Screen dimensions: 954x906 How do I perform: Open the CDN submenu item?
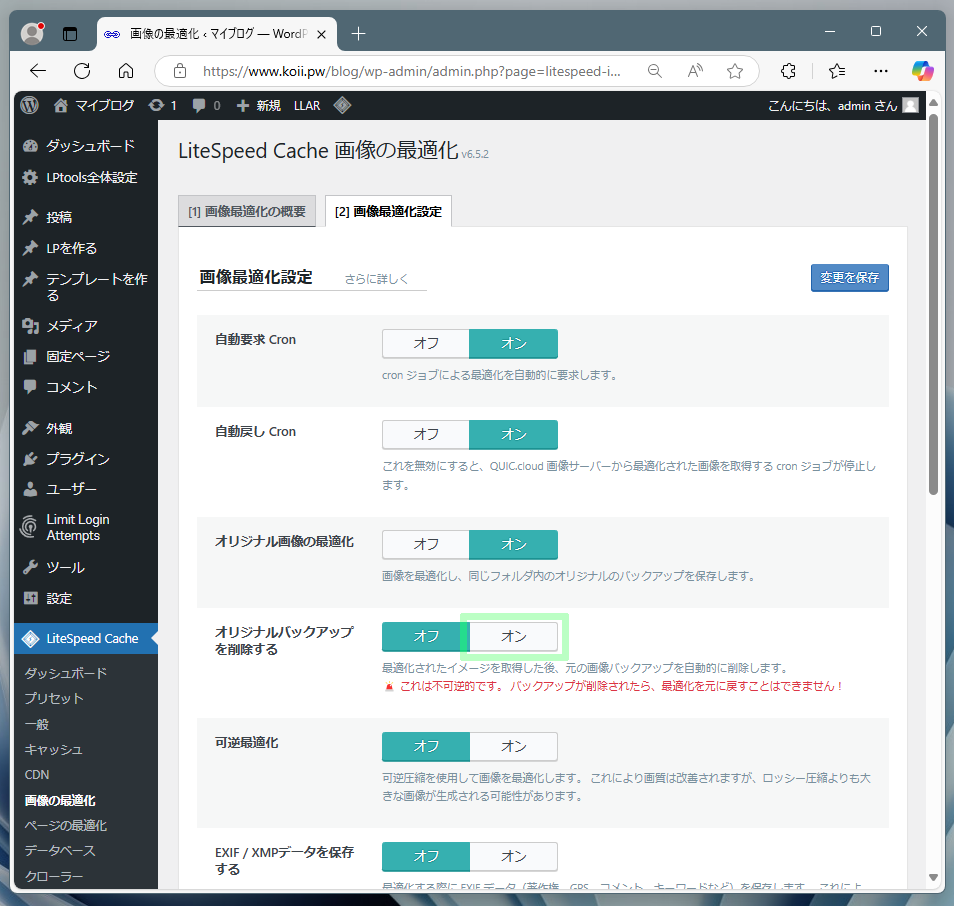tap(37, 775)
